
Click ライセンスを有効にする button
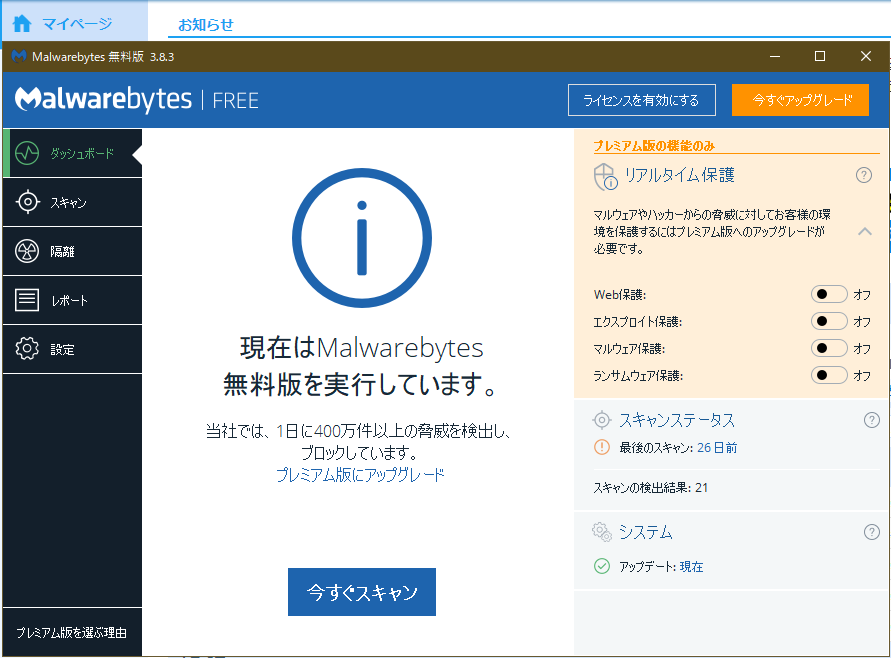tap(642, 100)
